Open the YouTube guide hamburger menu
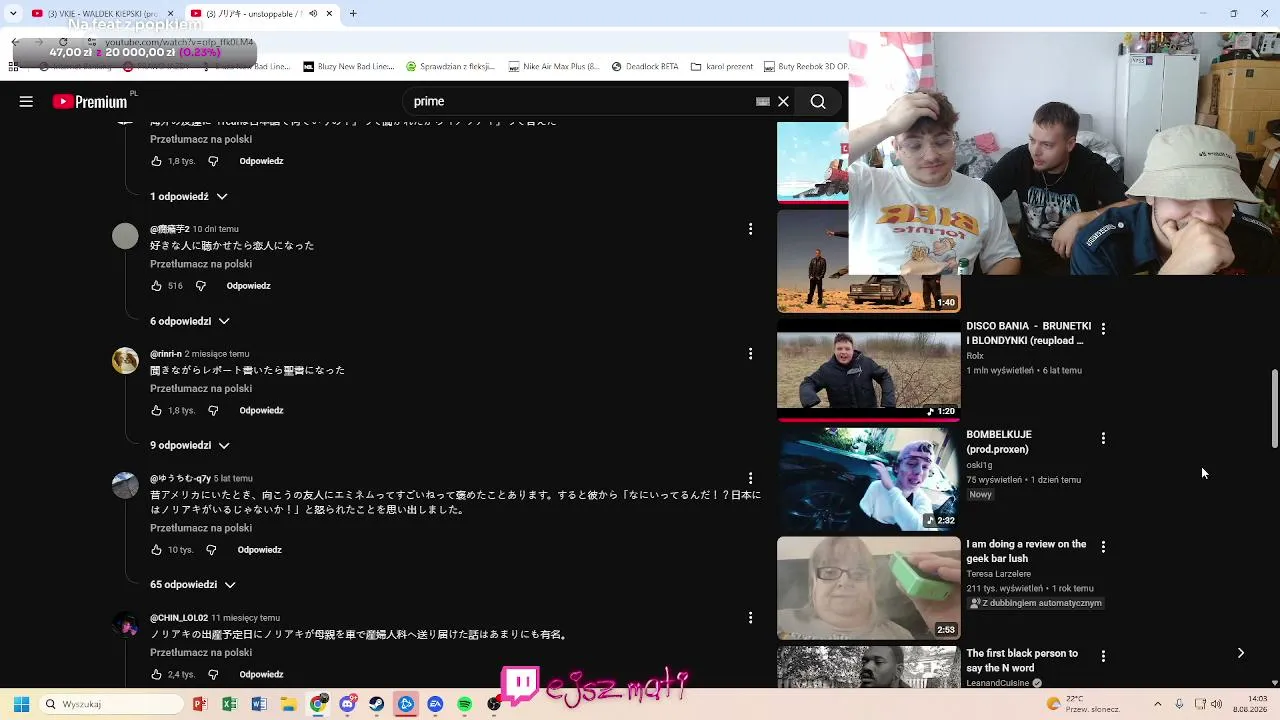Viewport: 1280px width, 720px height. (x=26, y=101)
